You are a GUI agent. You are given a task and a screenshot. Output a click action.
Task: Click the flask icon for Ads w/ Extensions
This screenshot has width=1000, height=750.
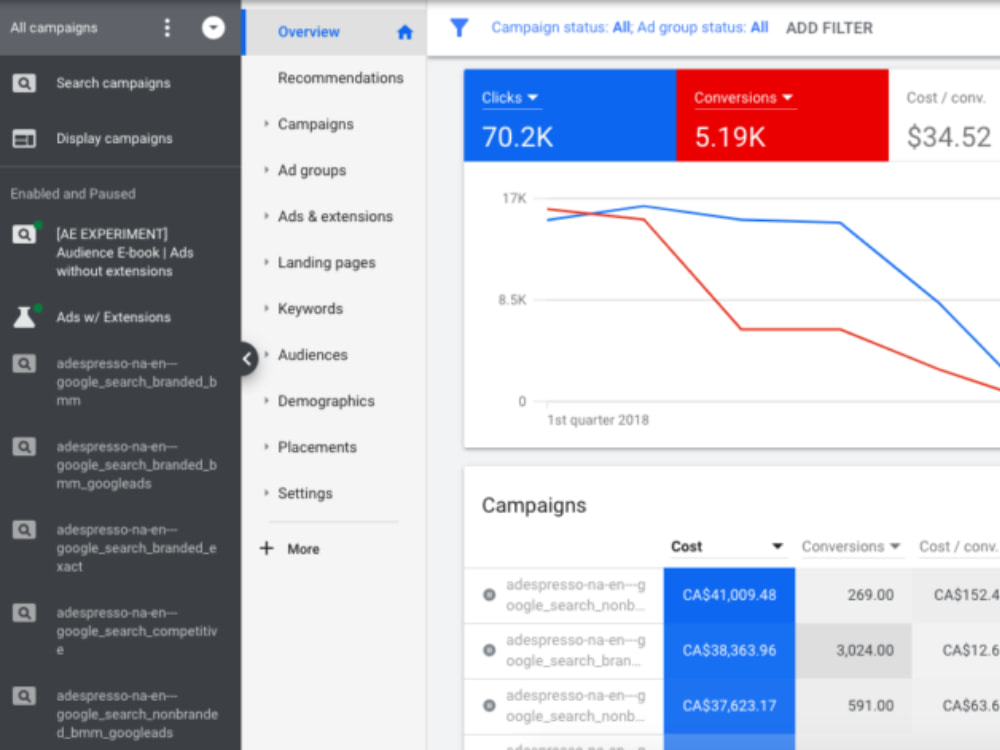[24, 317]
